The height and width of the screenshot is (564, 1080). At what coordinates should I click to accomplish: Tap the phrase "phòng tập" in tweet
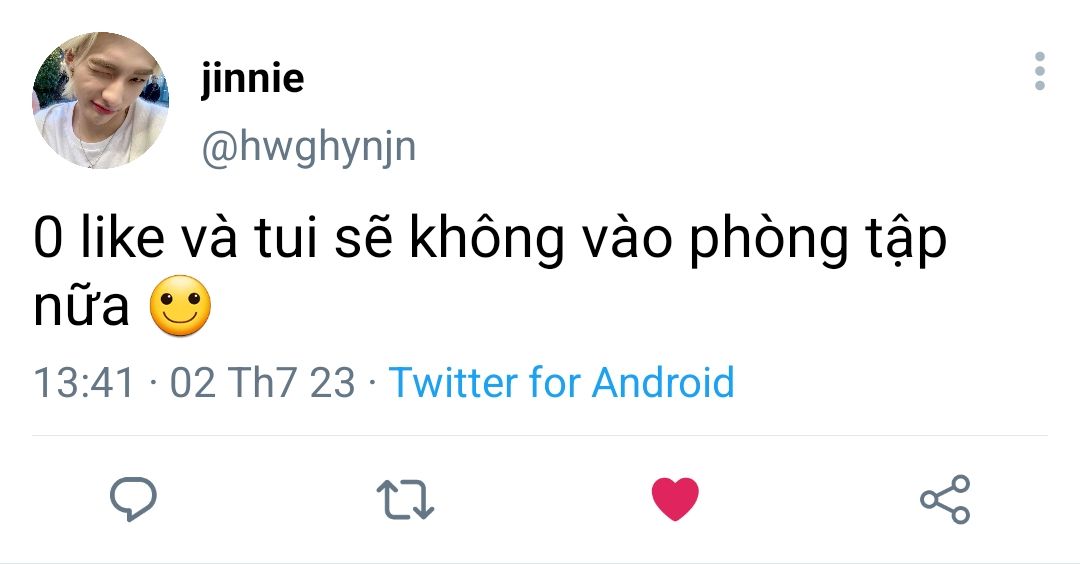click(x=818, y=240)
